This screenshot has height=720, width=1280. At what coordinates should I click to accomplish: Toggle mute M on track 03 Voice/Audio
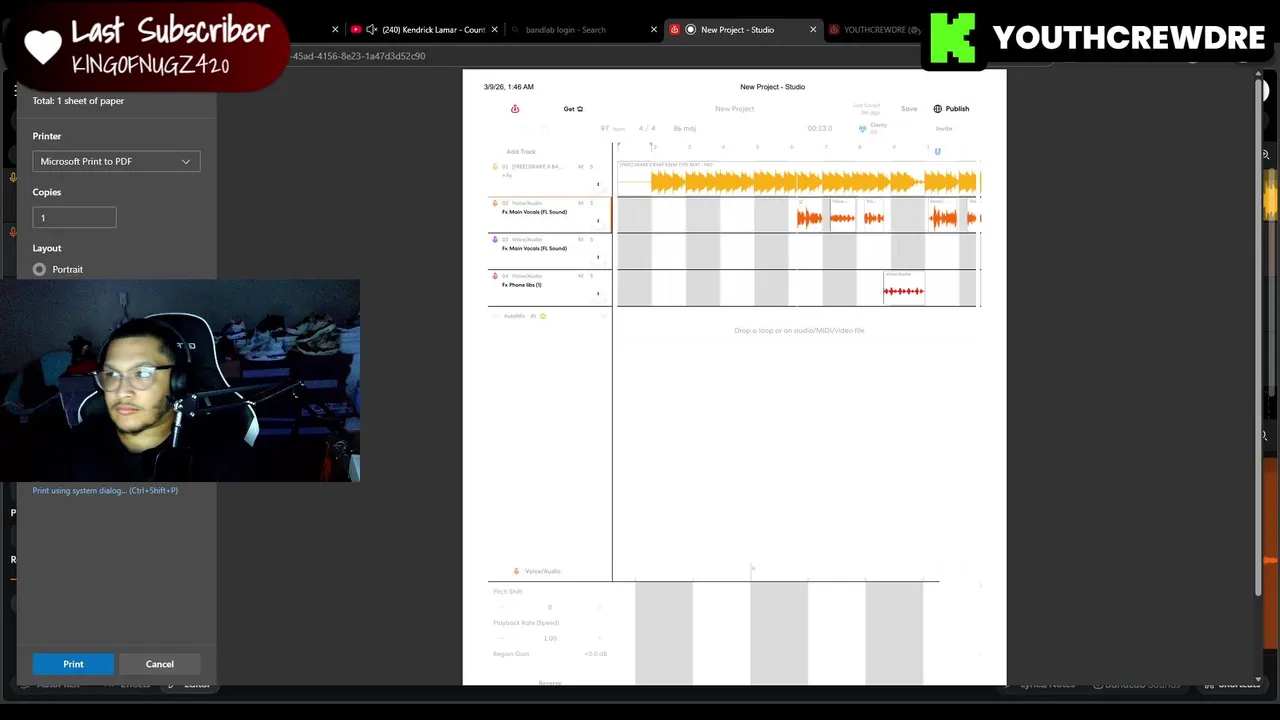[580, 240]
